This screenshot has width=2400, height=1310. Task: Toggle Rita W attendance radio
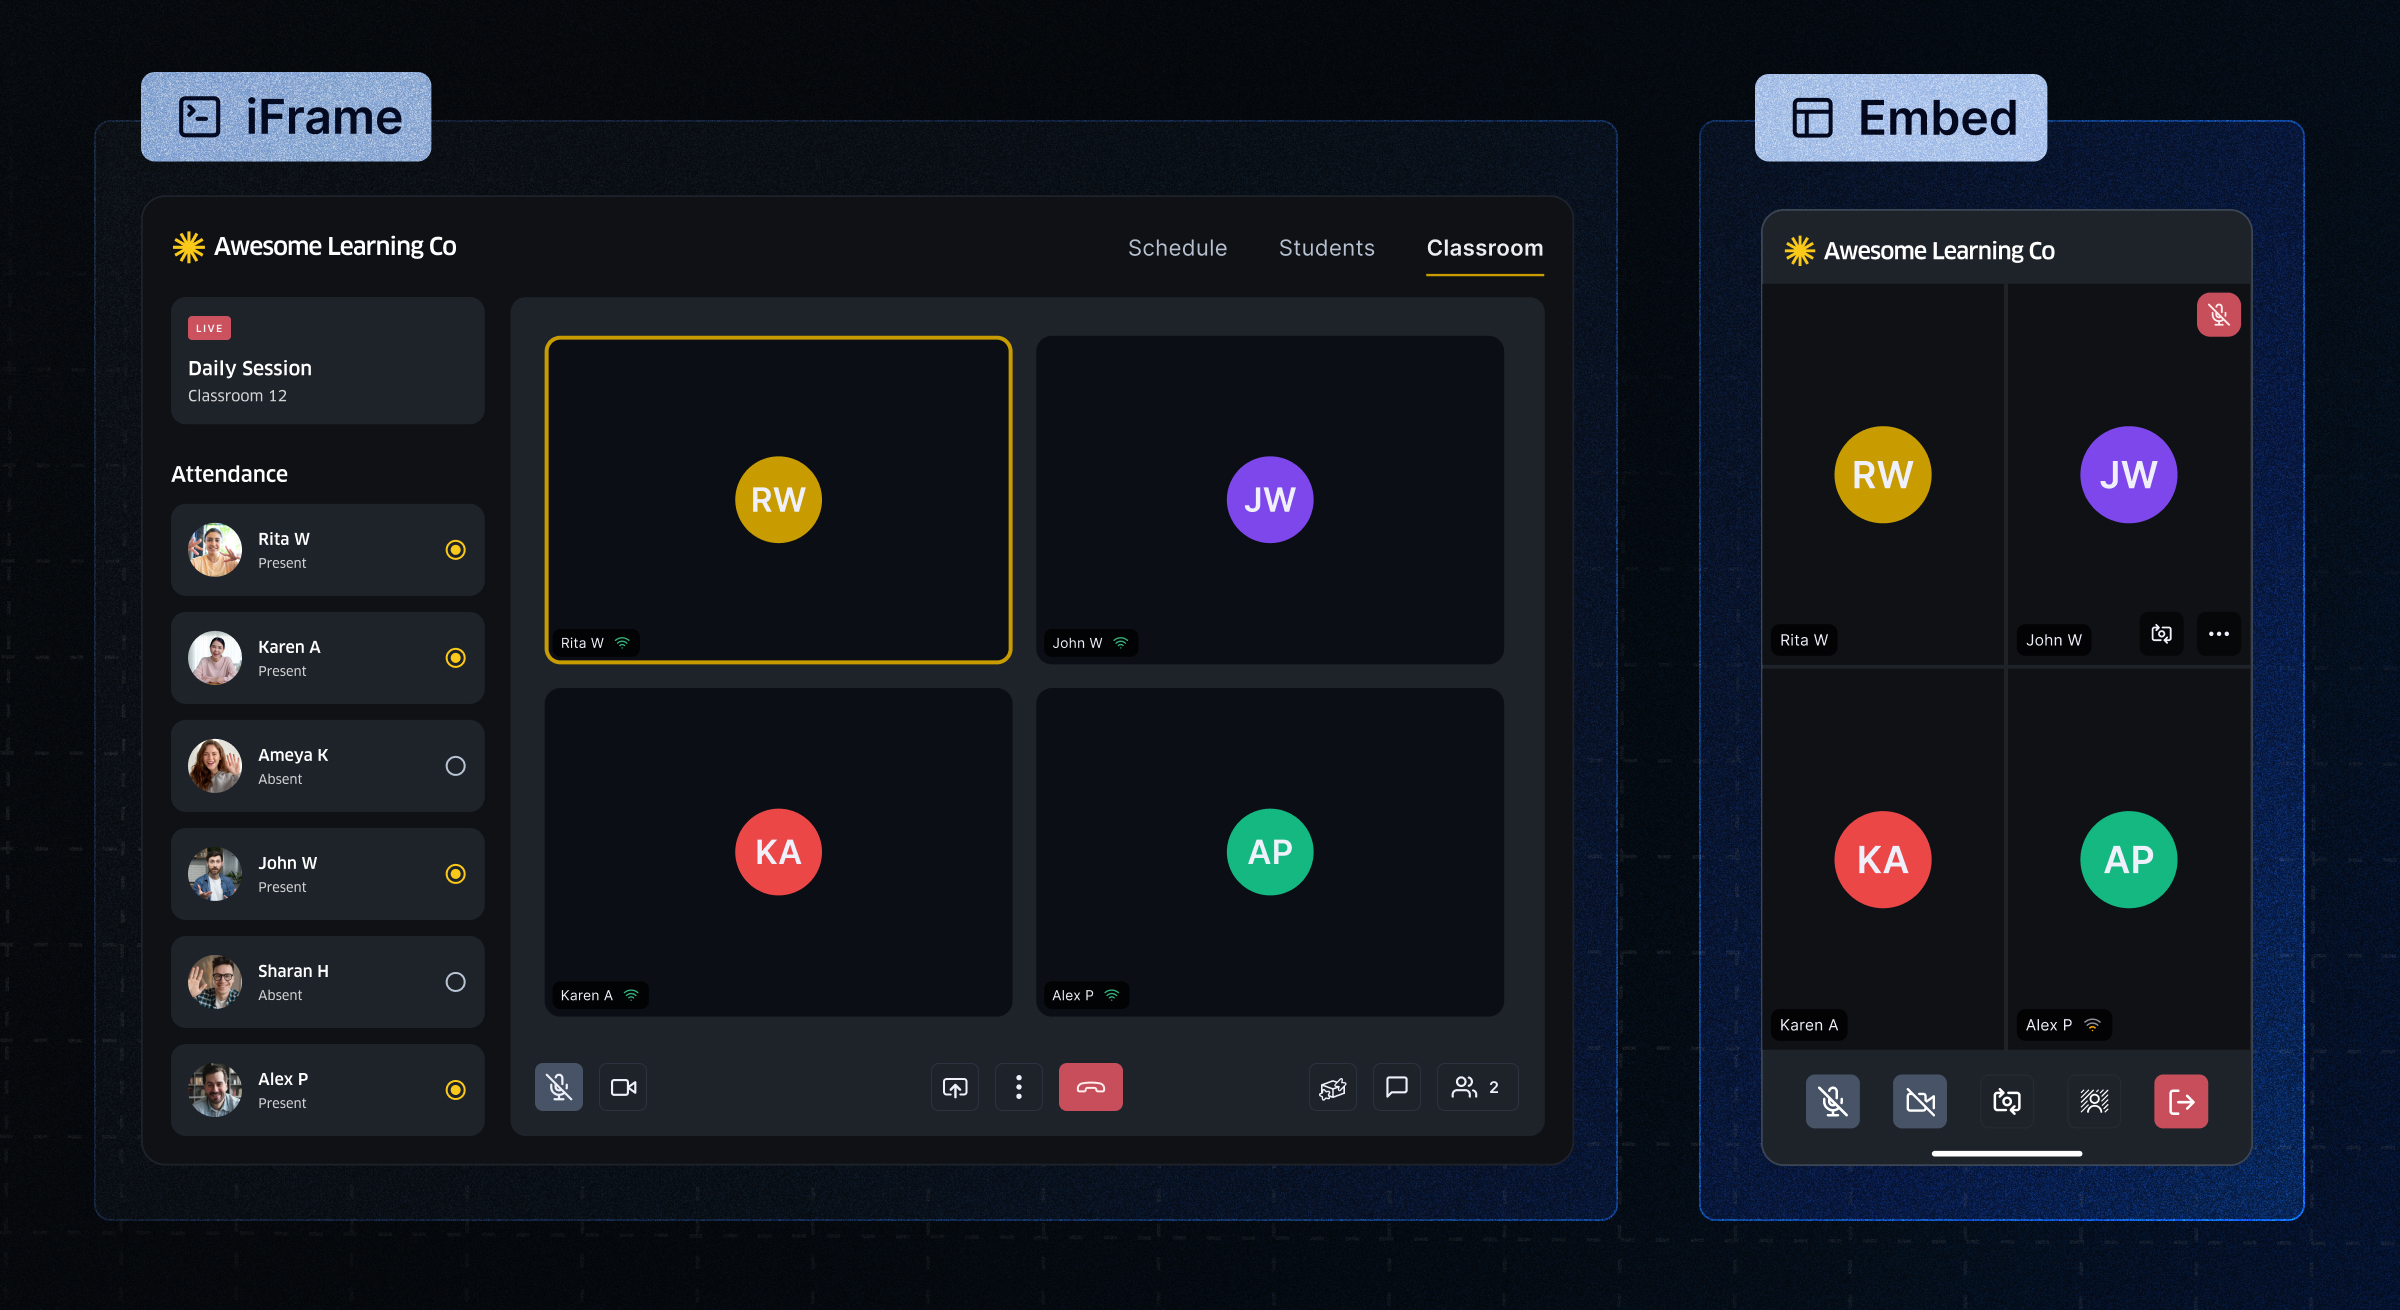pos(455,550)
